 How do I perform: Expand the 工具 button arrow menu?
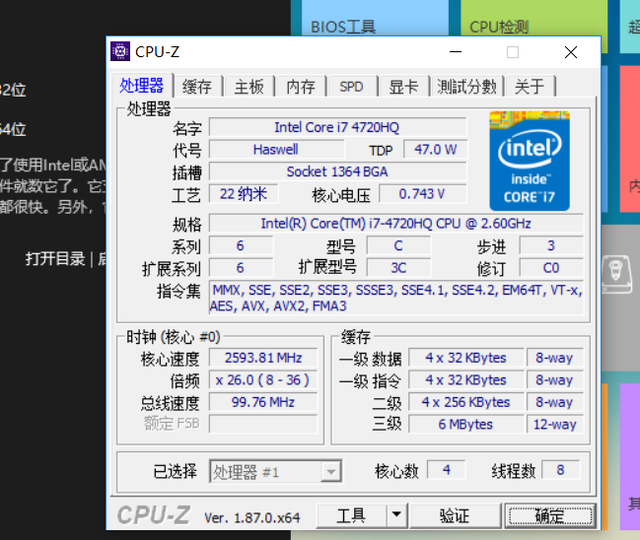397,515
